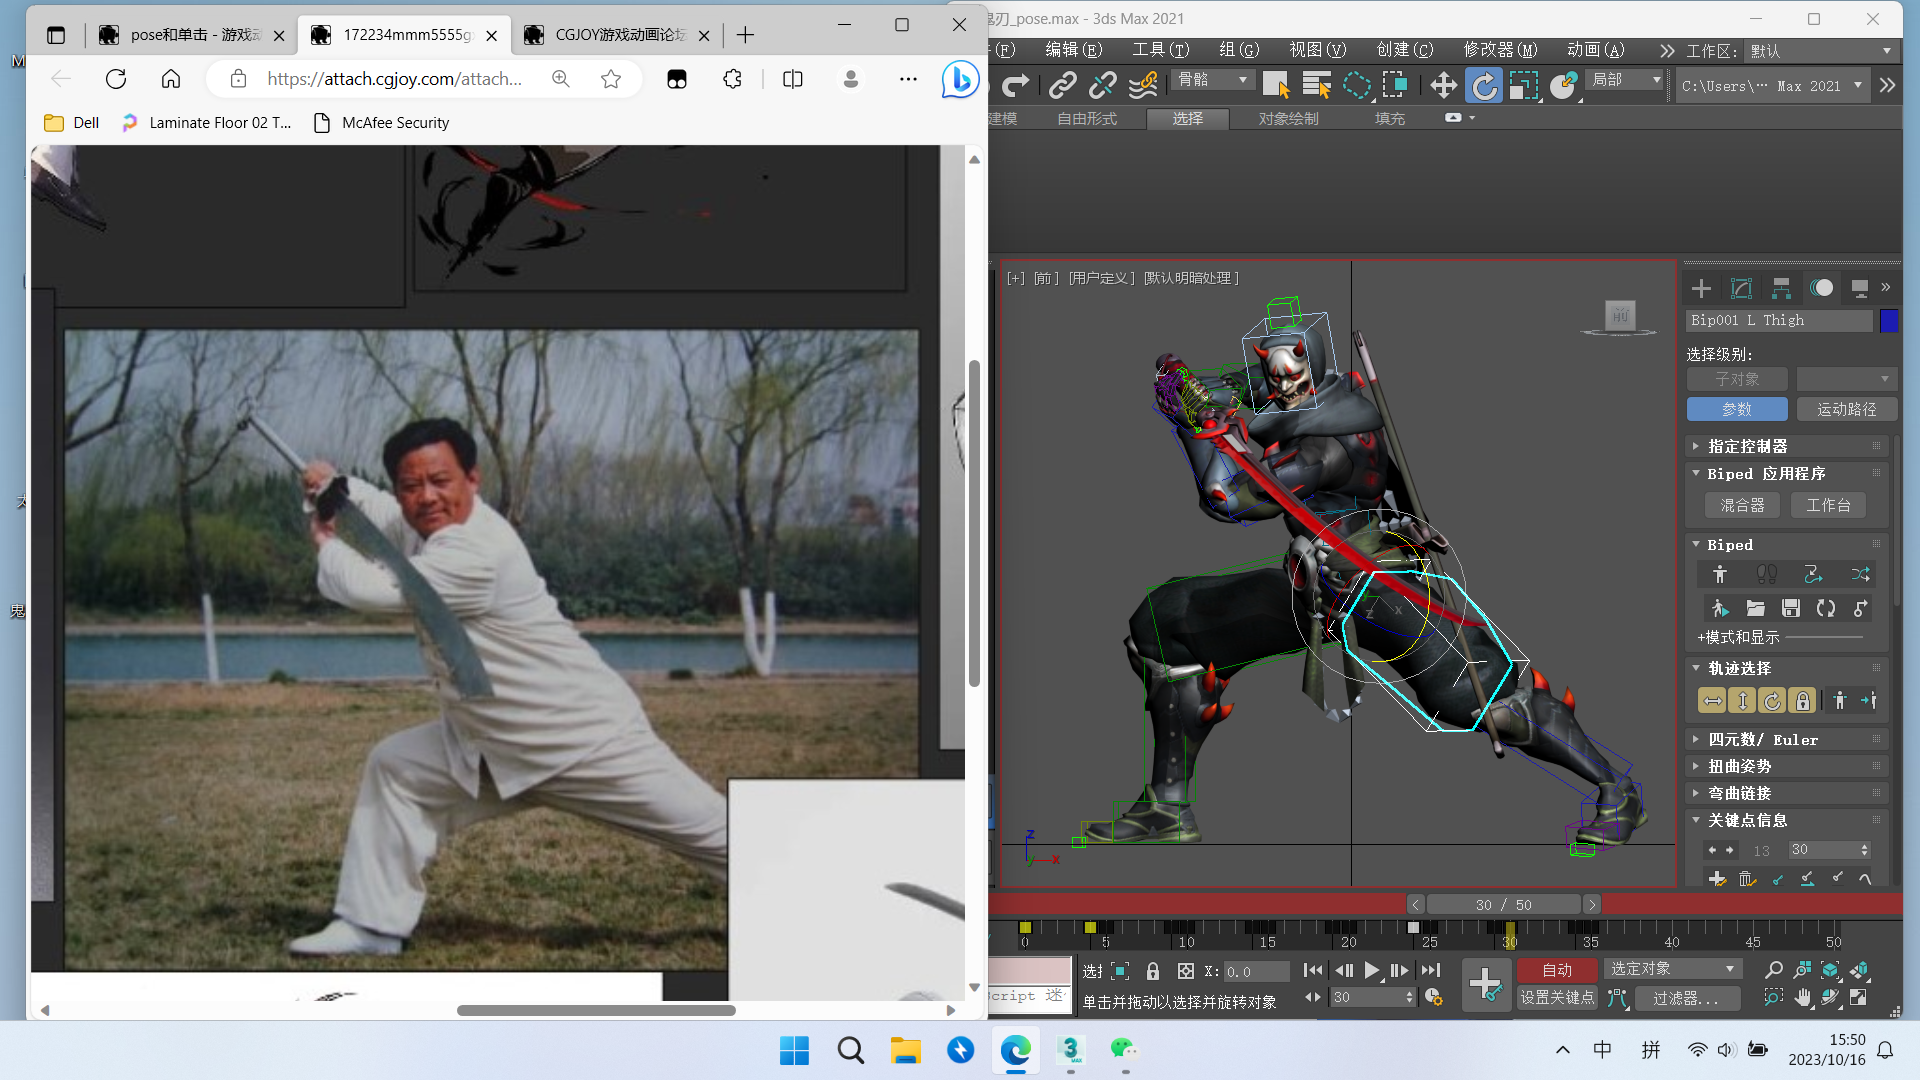Open the Motion panel tab
The width and height of the screenshot is (1920, 1080).
tap(1822, 288)
